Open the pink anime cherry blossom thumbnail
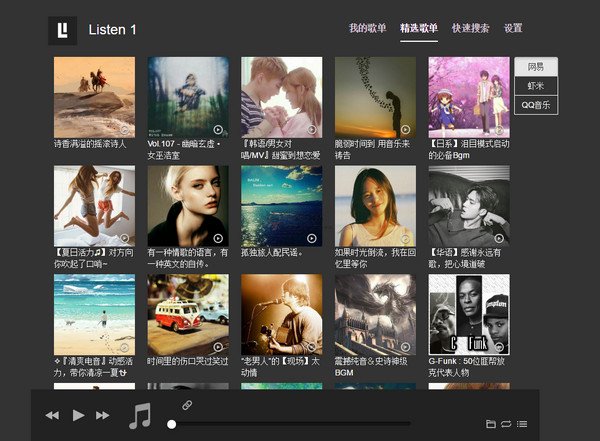600x441 pixels. (469, 97)
